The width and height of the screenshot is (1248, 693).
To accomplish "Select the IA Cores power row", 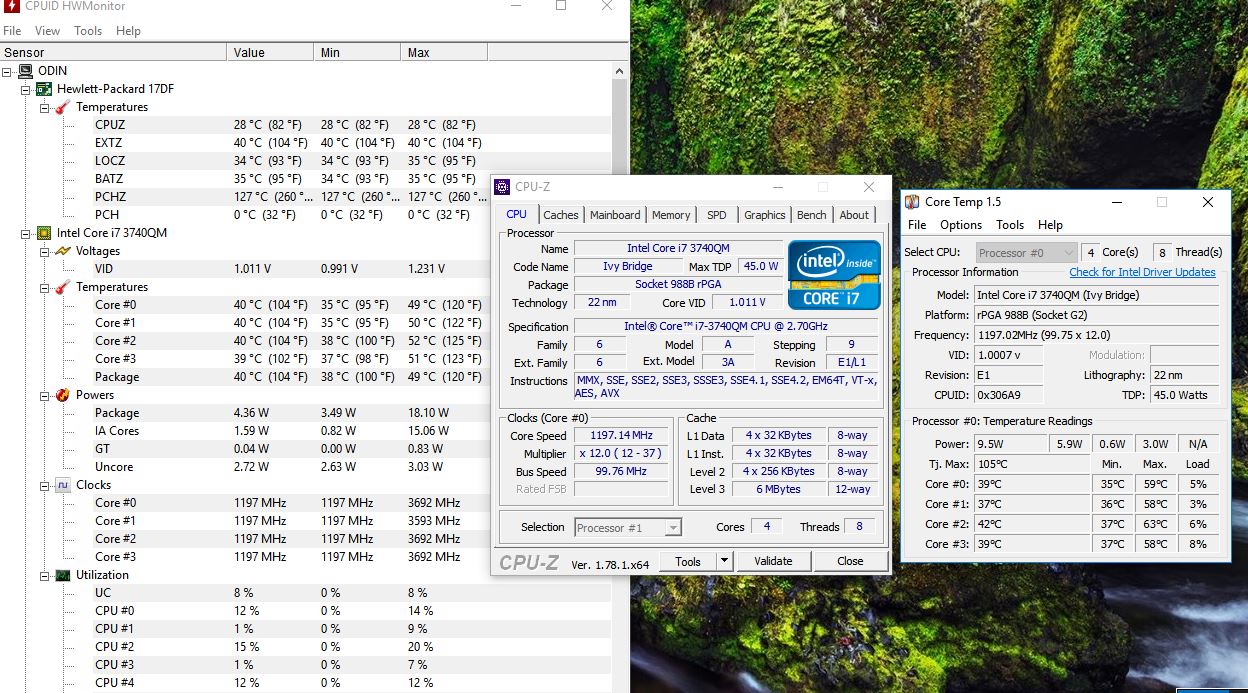I will tap(305, 431).
